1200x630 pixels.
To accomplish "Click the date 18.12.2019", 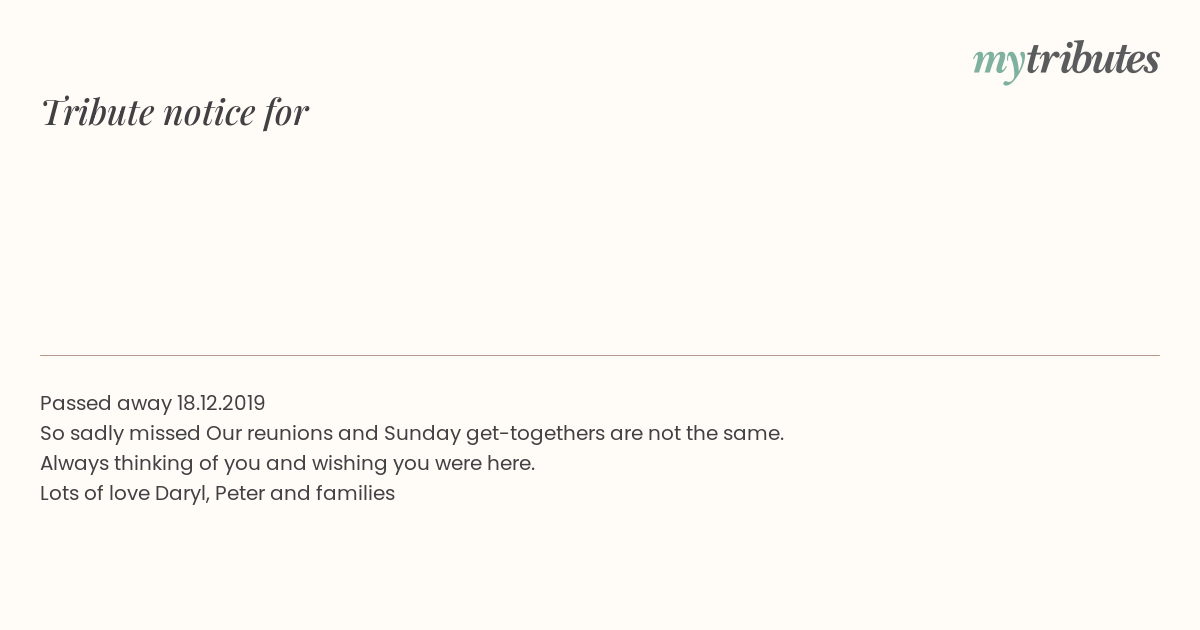I will pyautogui.click(x=221, y=403).
